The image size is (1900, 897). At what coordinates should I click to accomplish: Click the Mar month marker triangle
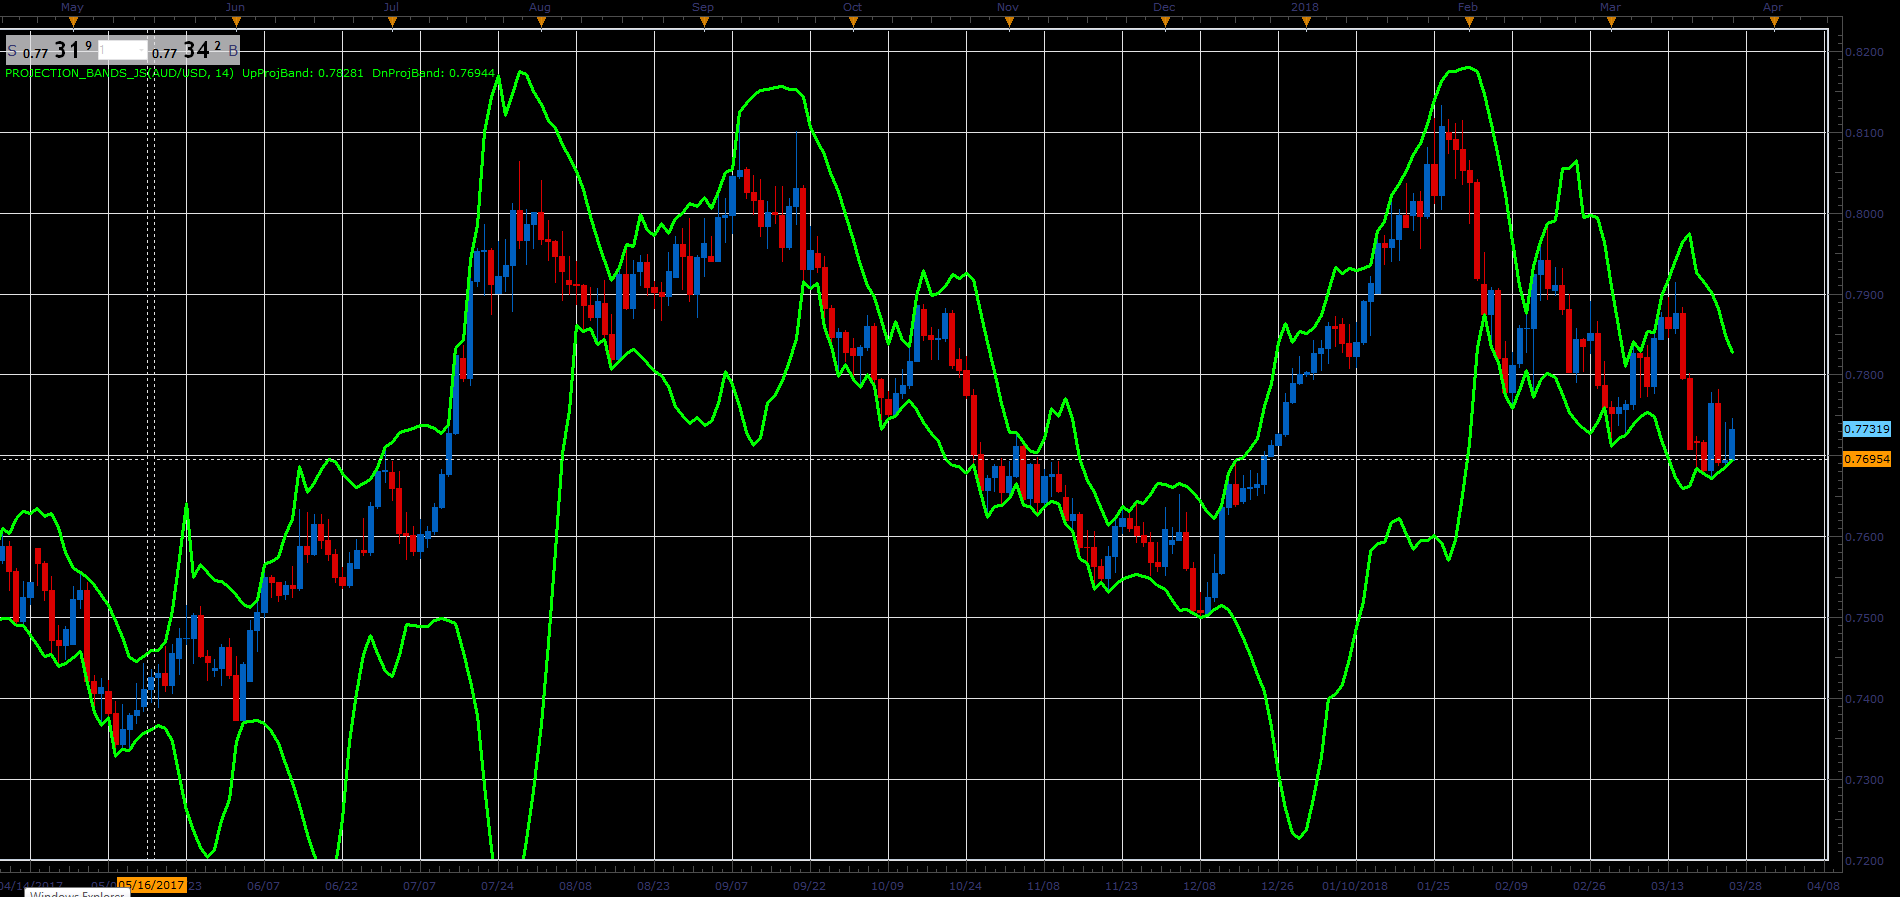coord(1611,22)
